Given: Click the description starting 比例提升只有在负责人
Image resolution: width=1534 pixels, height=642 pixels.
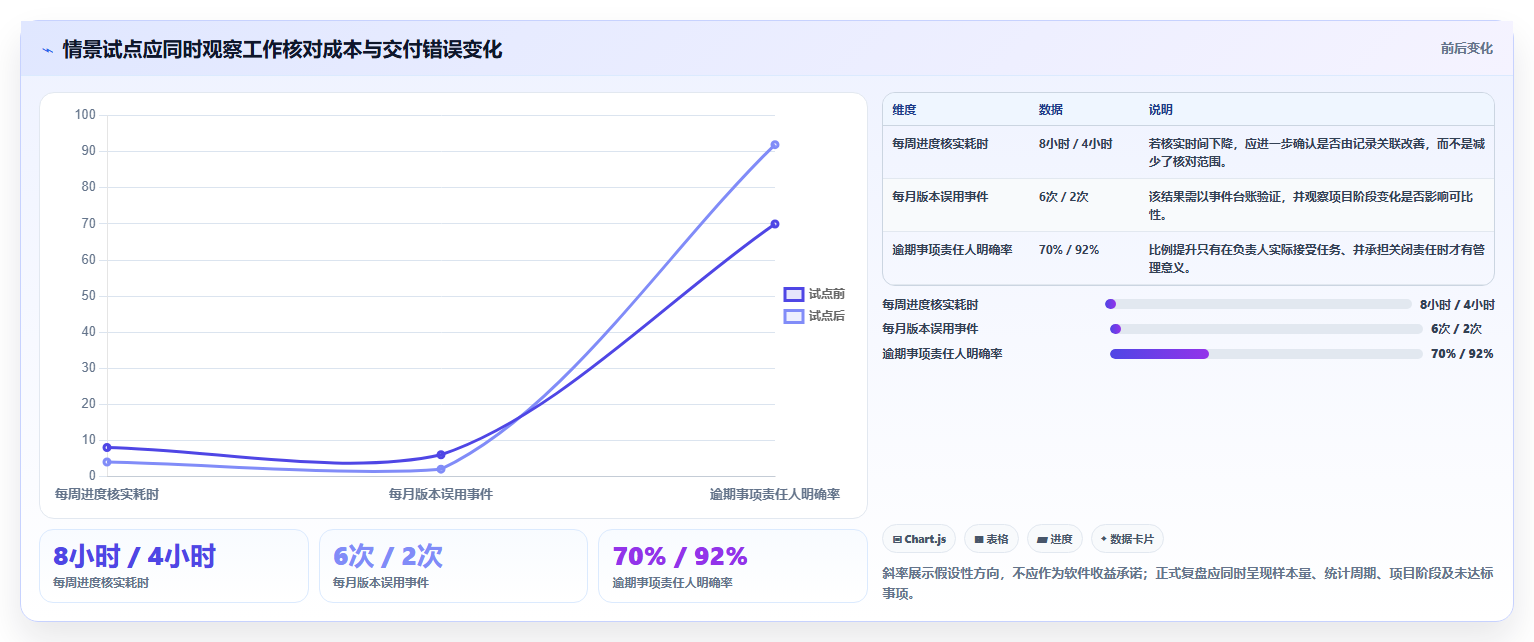Looking at the screenshot, I should pyautogui.click(x=1317, y=258).
